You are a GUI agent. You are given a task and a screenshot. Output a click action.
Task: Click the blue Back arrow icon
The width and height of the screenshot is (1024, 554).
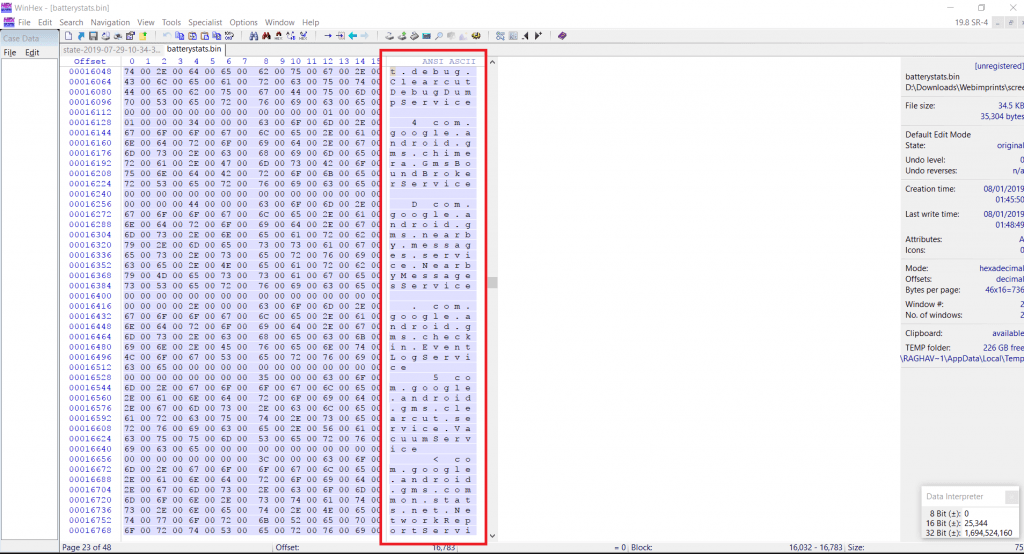(353, 36)
